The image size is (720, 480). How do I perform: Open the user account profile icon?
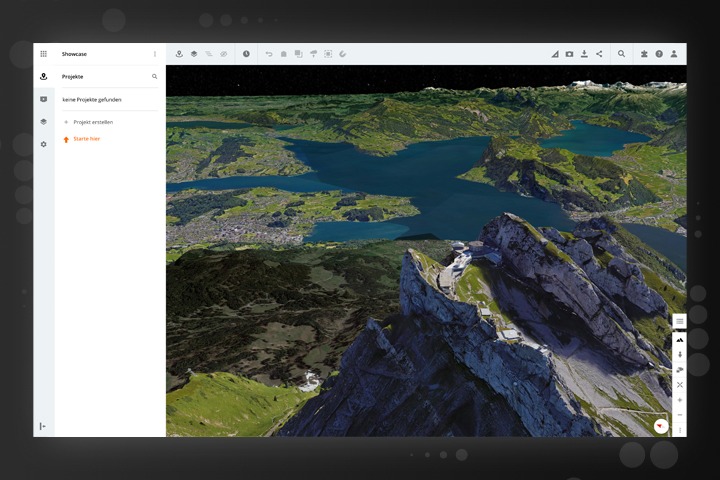click(674, 54)
